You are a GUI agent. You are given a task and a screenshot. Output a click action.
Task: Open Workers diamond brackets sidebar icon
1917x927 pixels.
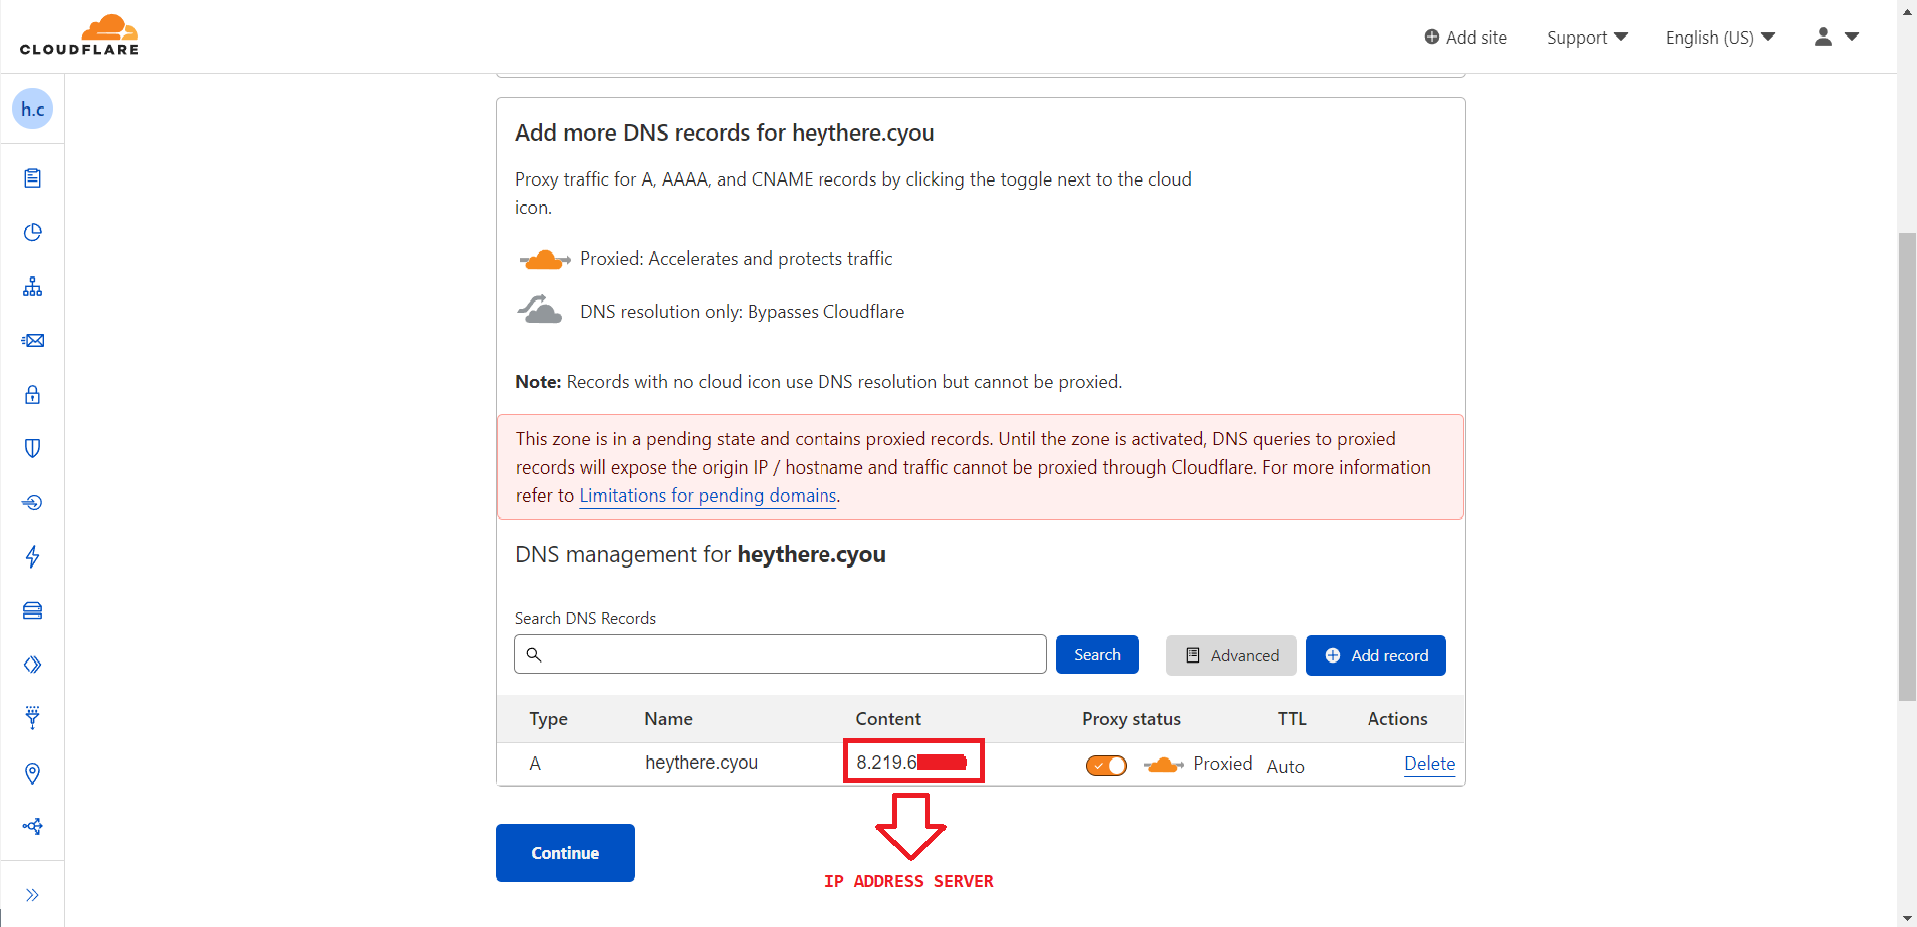(x=32, y=664)
